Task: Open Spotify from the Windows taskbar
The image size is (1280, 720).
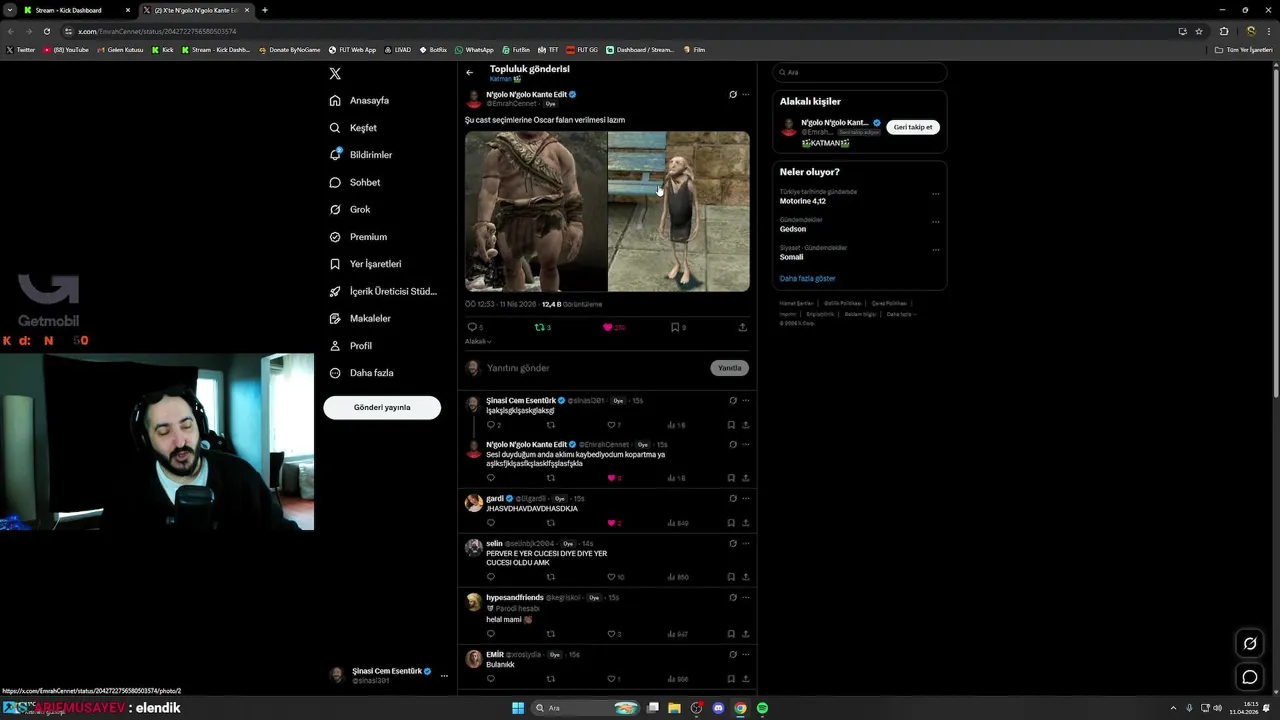Action: click(x=762, y=708)
